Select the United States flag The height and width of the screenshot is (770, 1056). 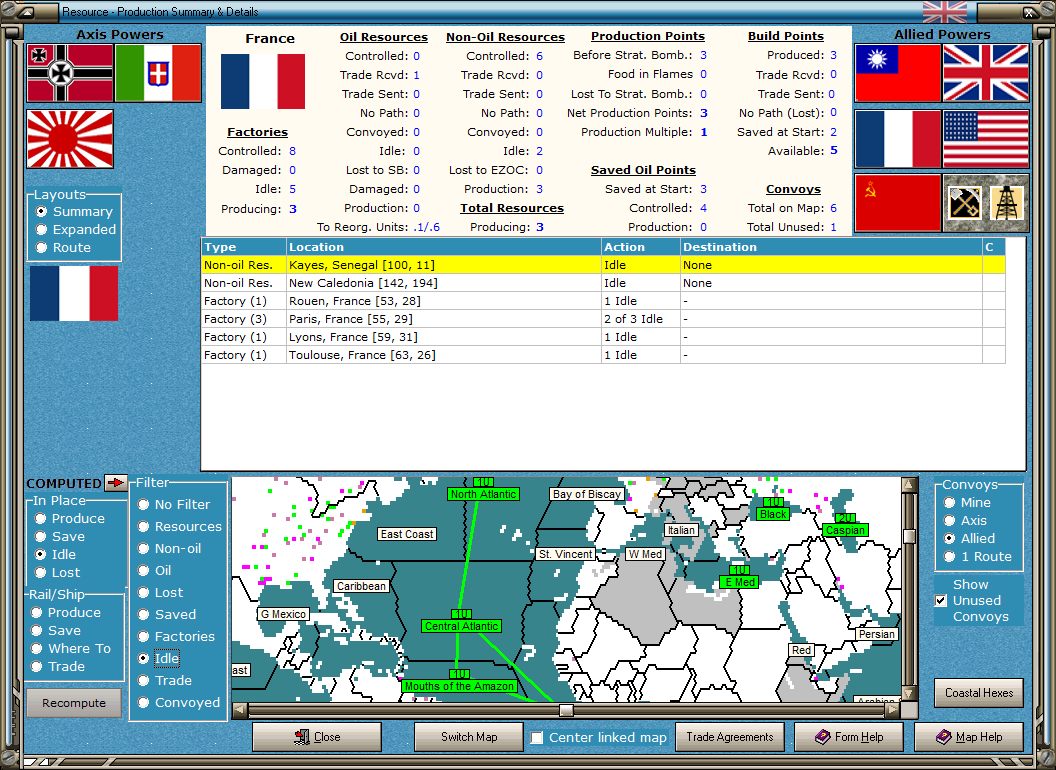(986, 139)
